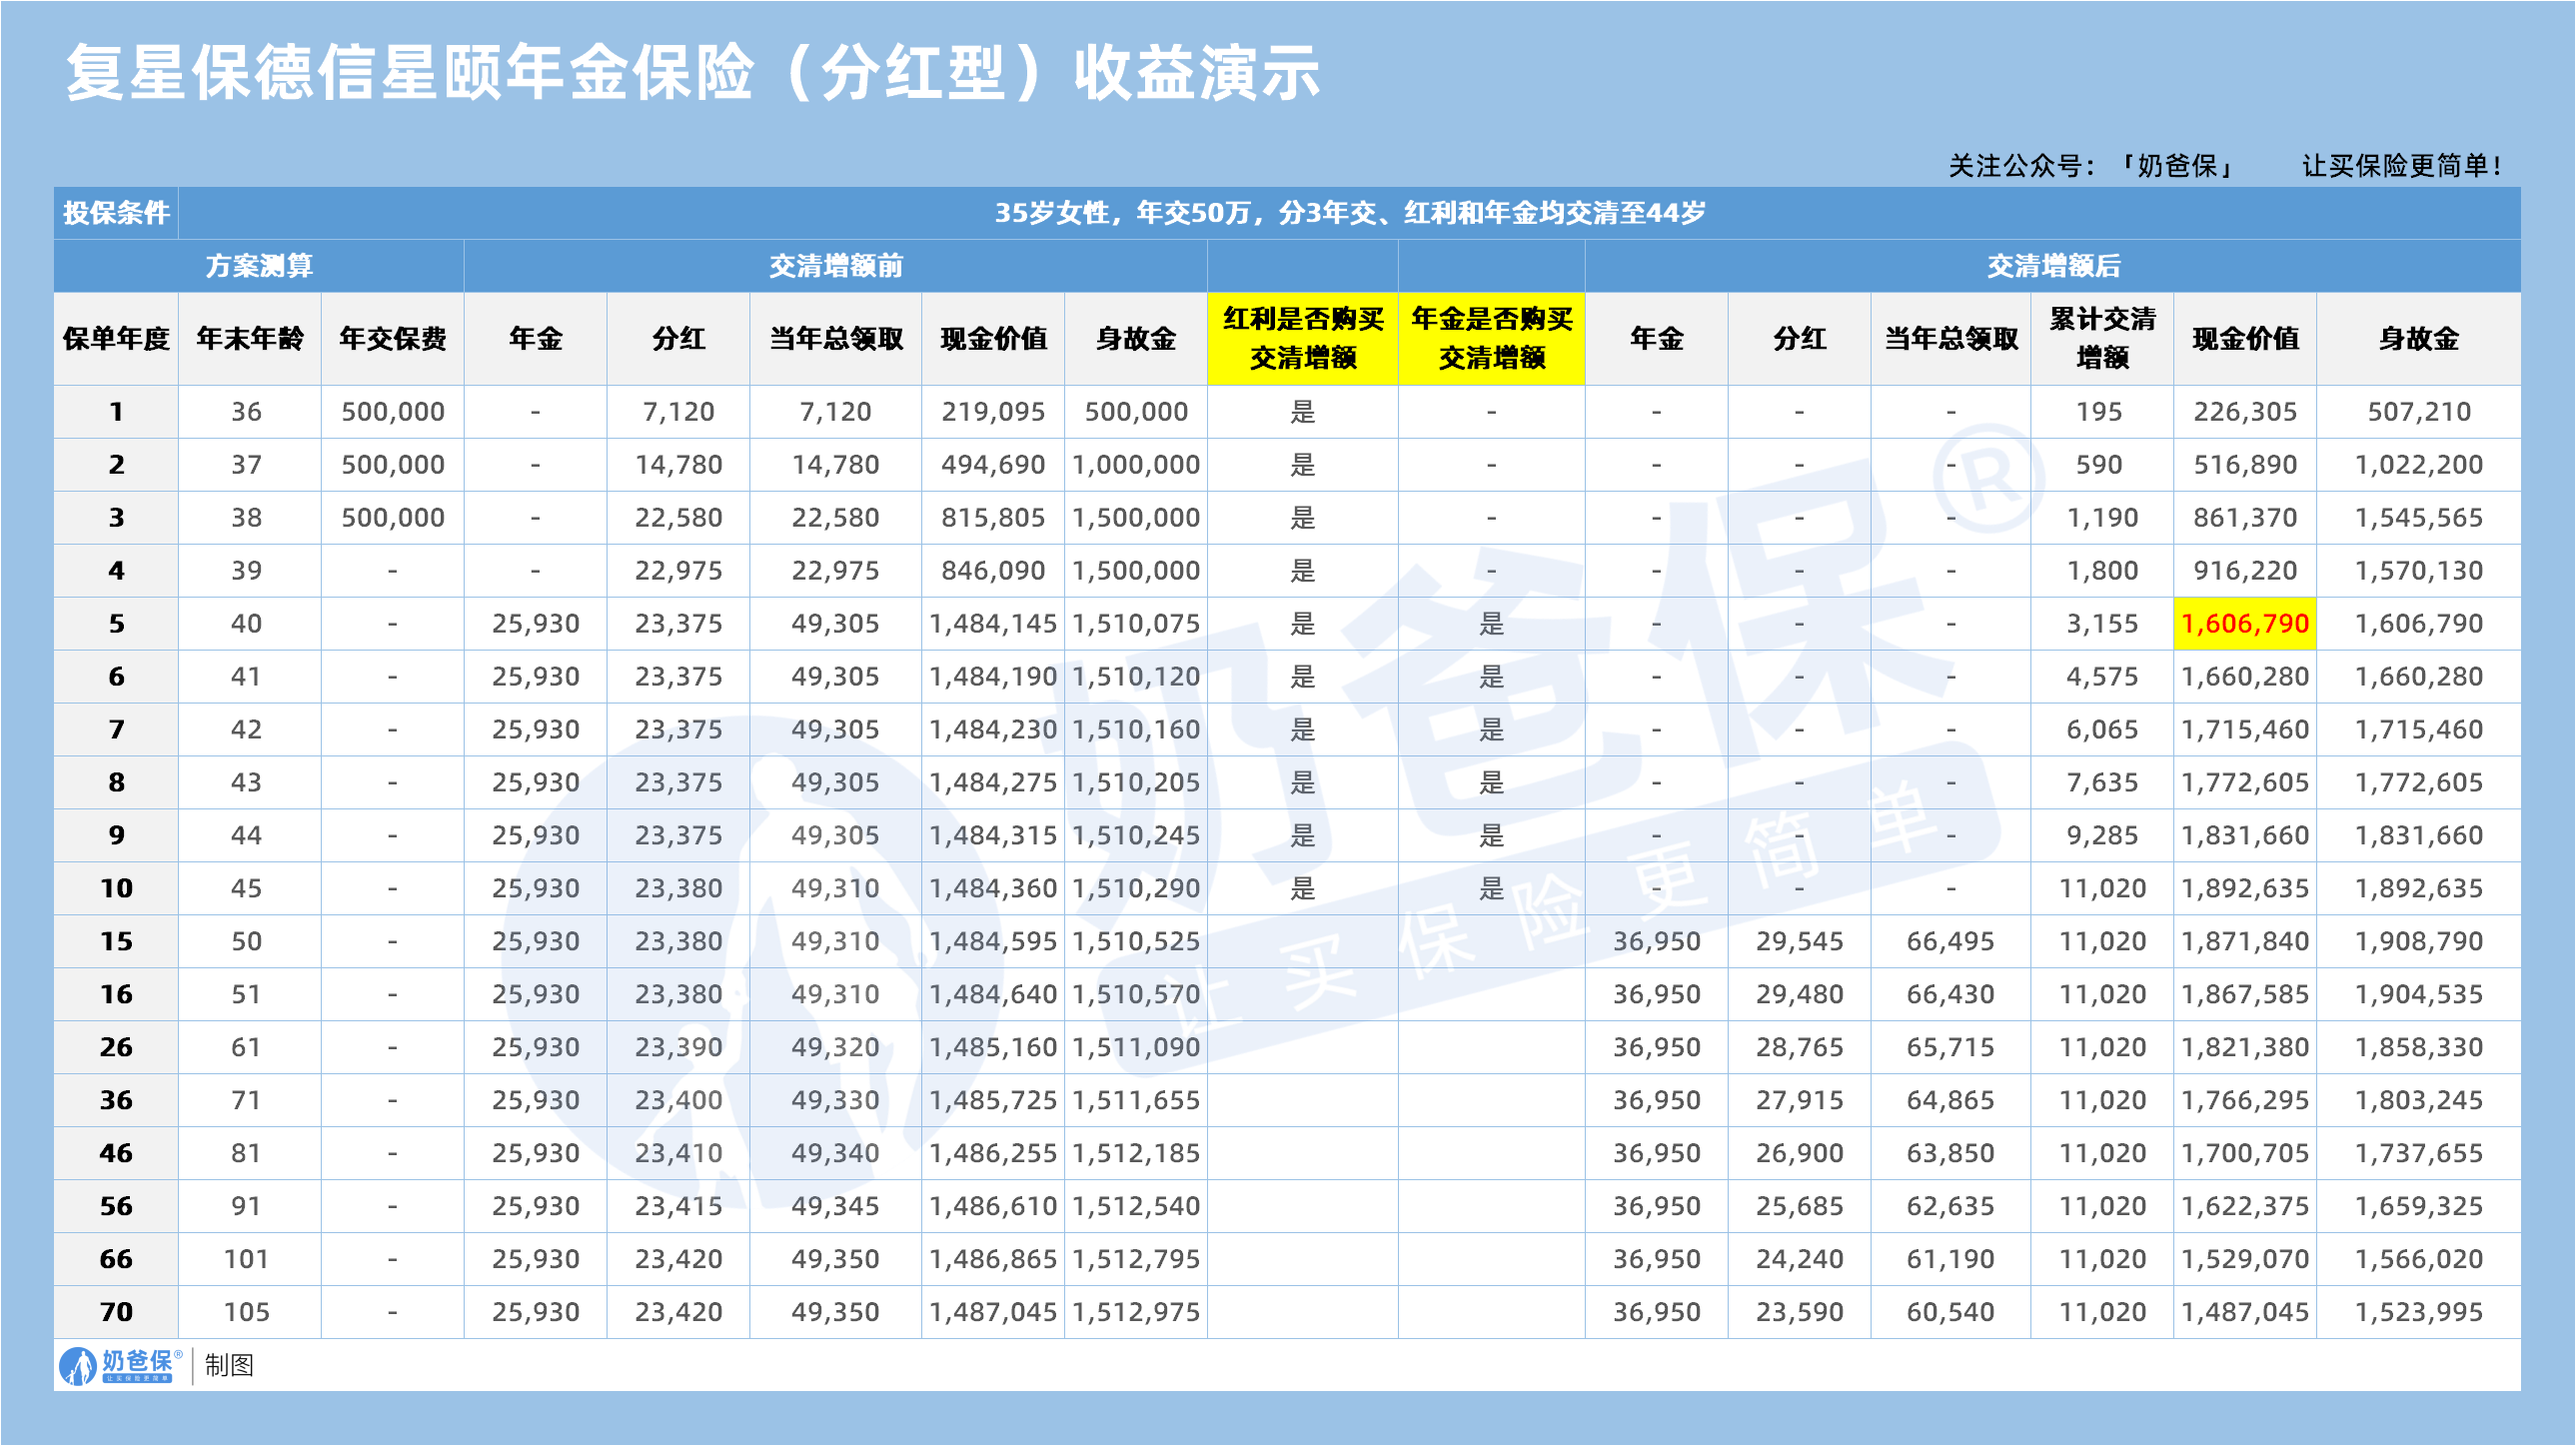This screenshot has width=2576, height=1445.
Task: Click the 红利是否购买交清增额 yellow header
Action: pos(1302,338)
